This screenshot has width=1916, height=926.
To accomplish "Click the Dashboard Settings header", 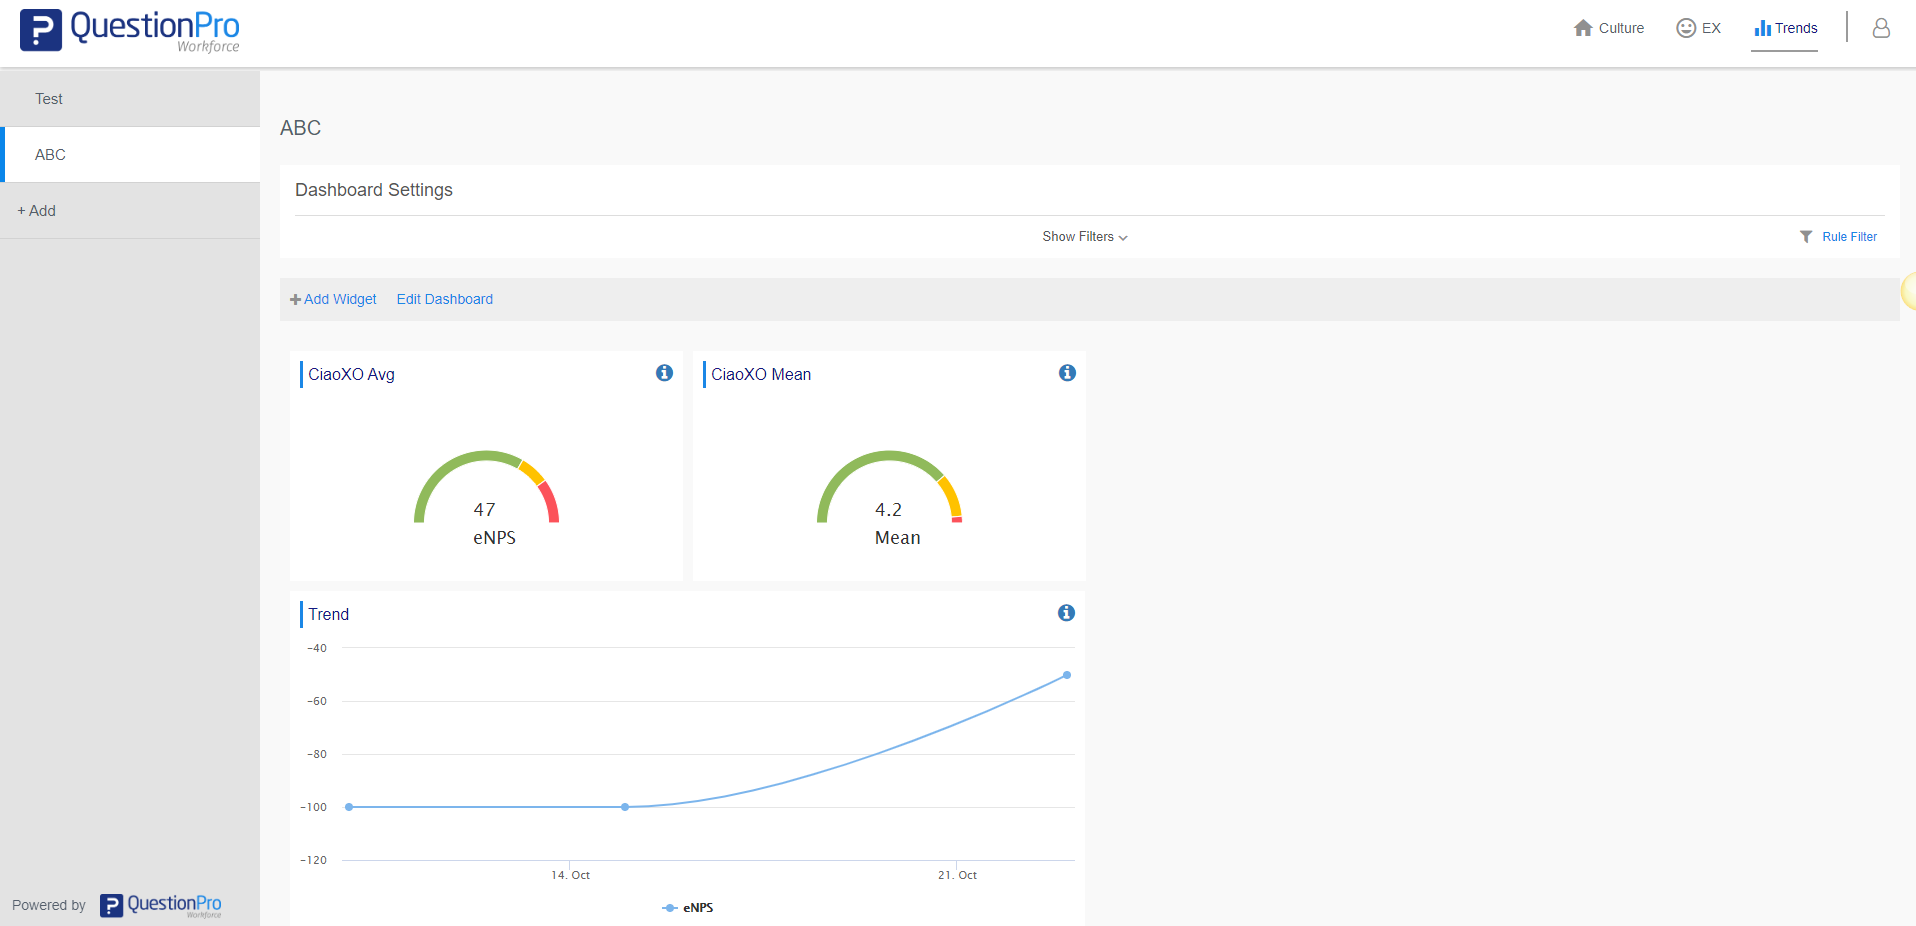I will [x=373, y=189].
